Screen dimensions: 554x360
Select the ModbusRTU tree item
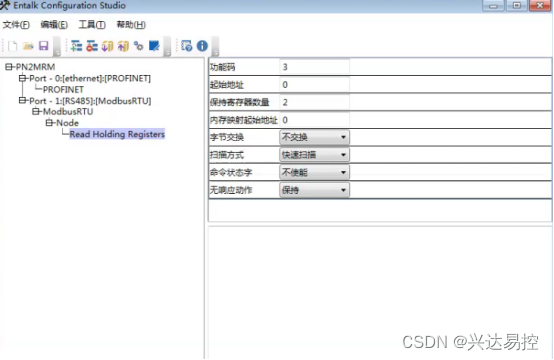pyautogui.click(x=68, y=112)
